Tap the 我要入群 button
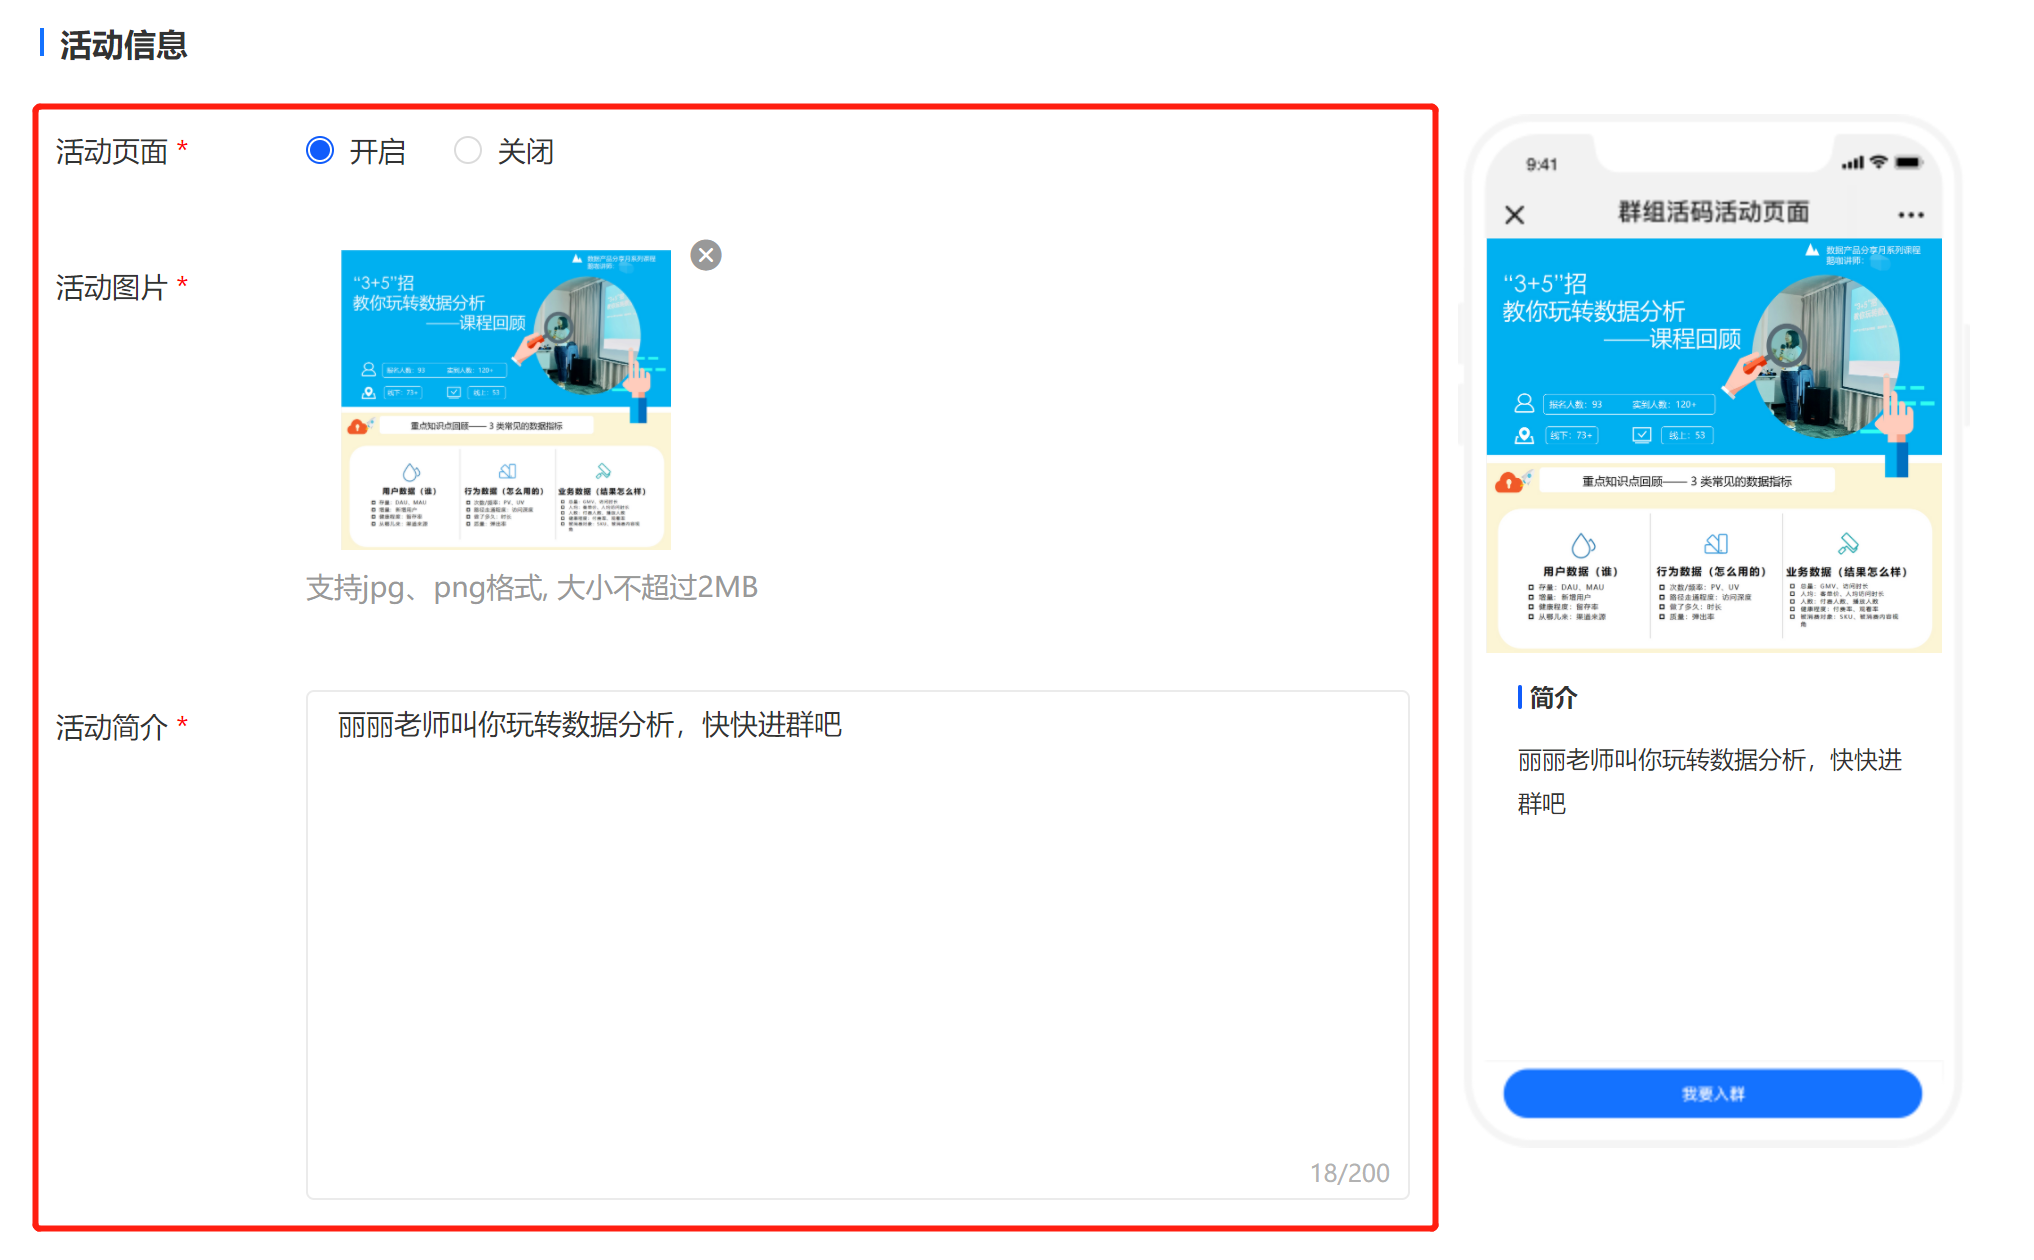Screen dimensions: 2034x1260 1712,1093
